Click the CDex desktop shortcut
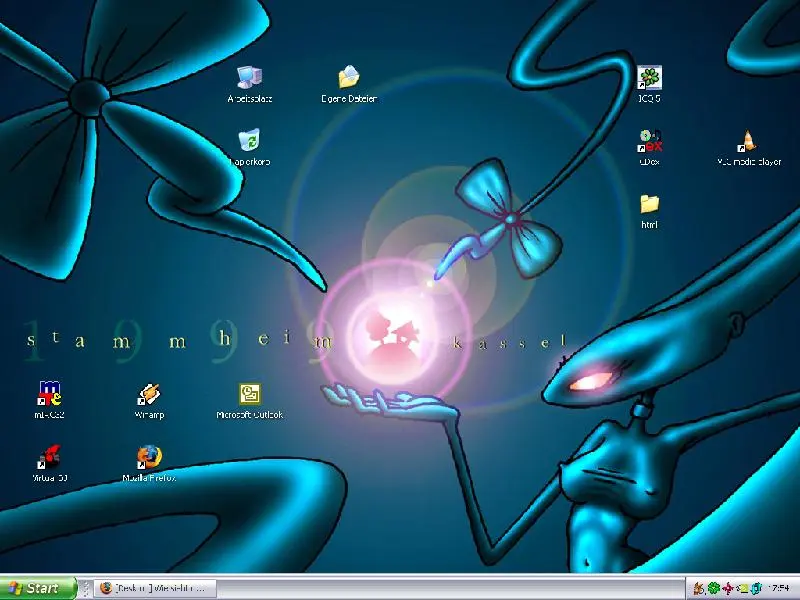Viewport: 800px width, 600px height. click(650, 142)
